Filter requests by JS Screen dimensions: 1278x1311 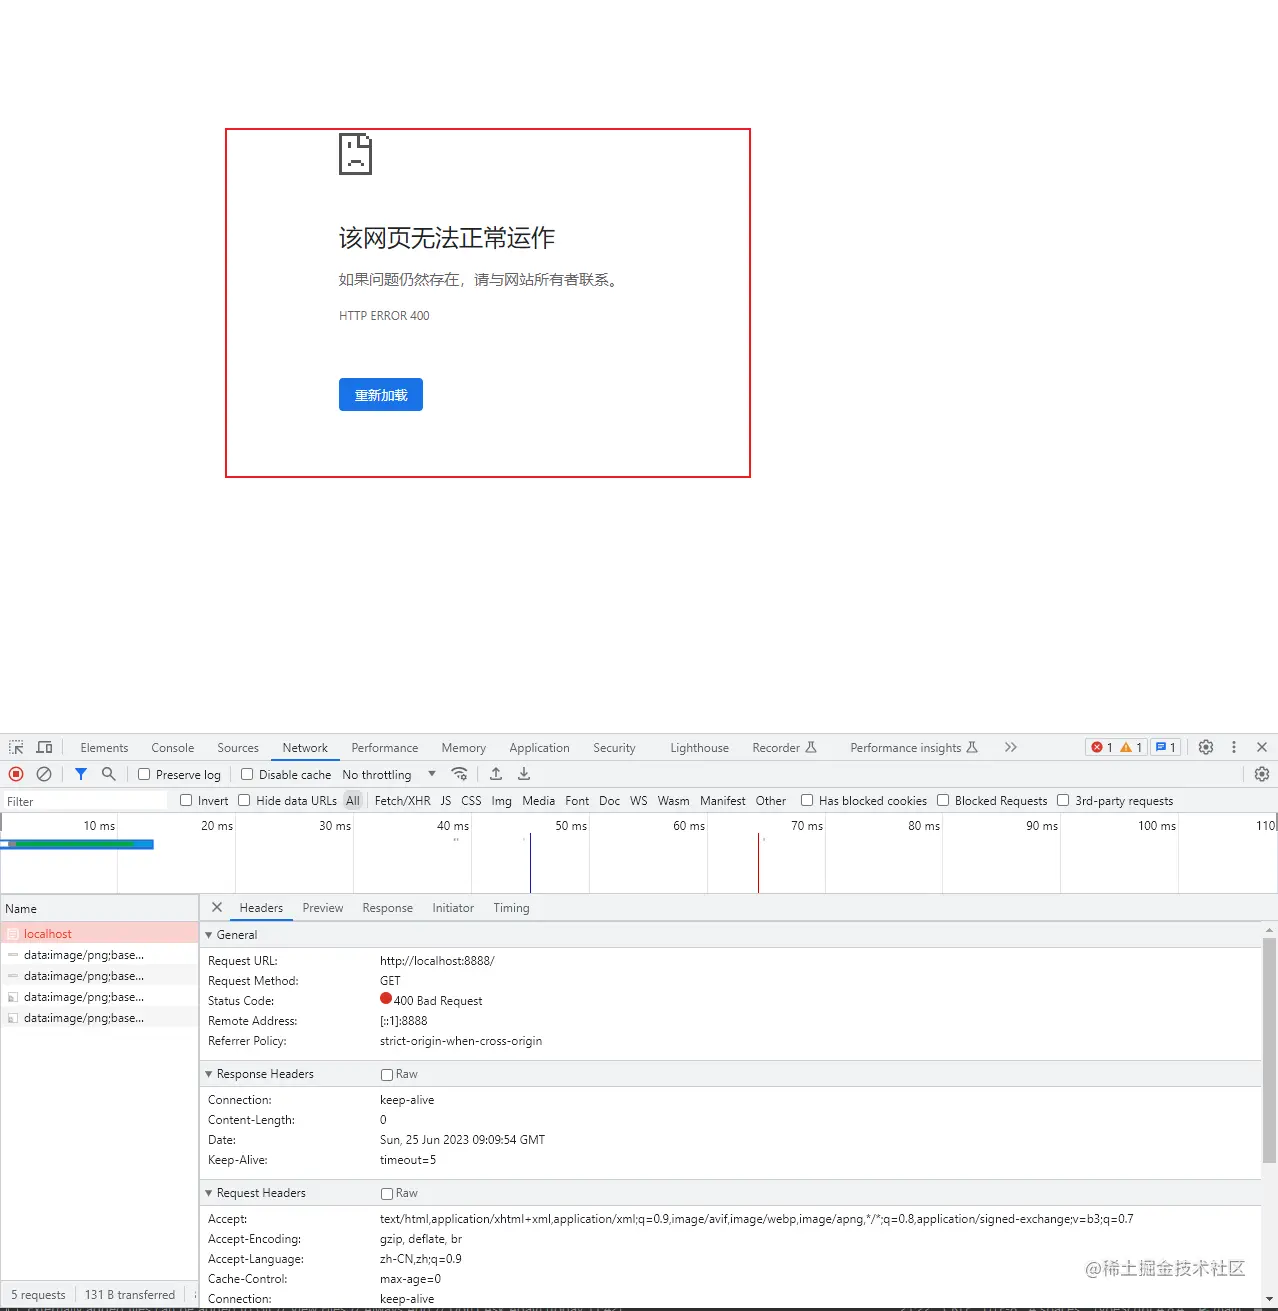tap(446, 801)
